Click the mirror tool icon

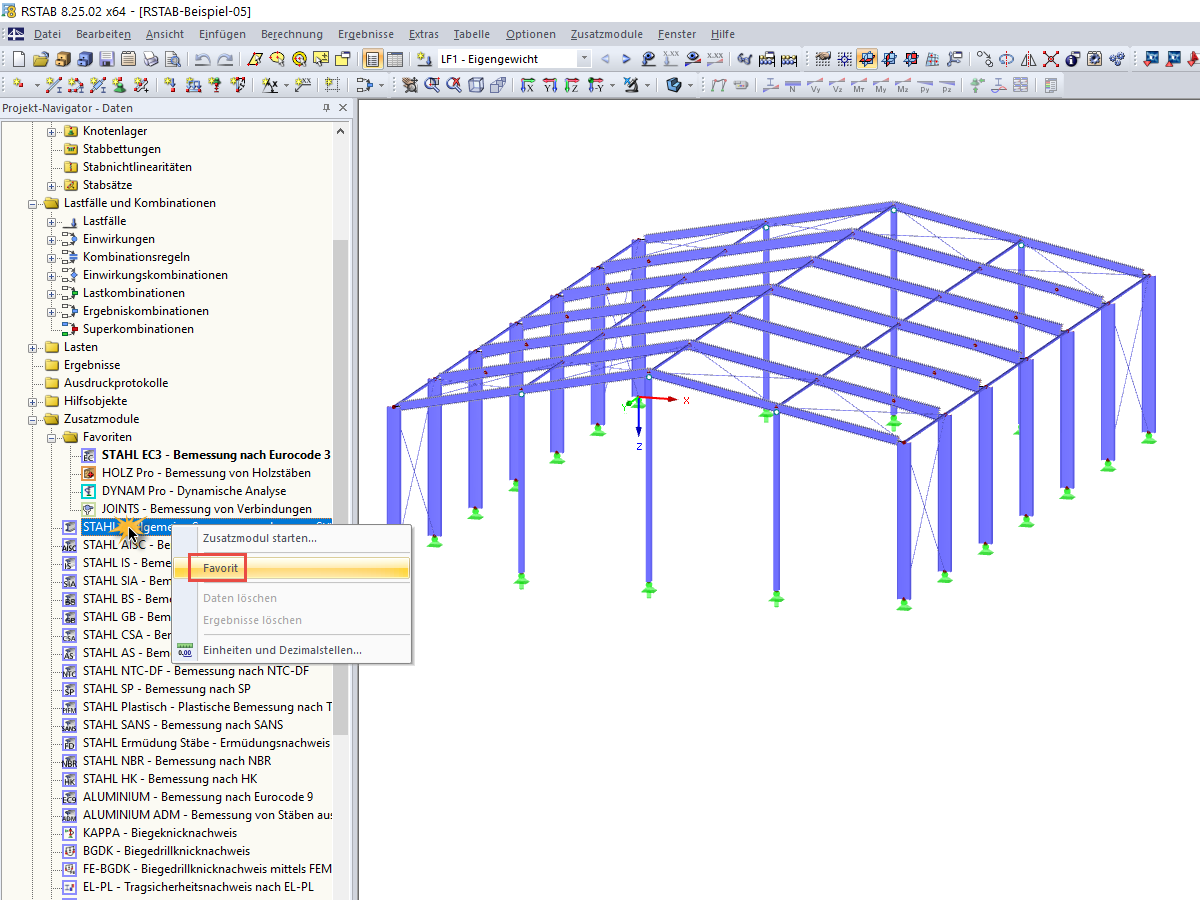[x=1029, y=59]
